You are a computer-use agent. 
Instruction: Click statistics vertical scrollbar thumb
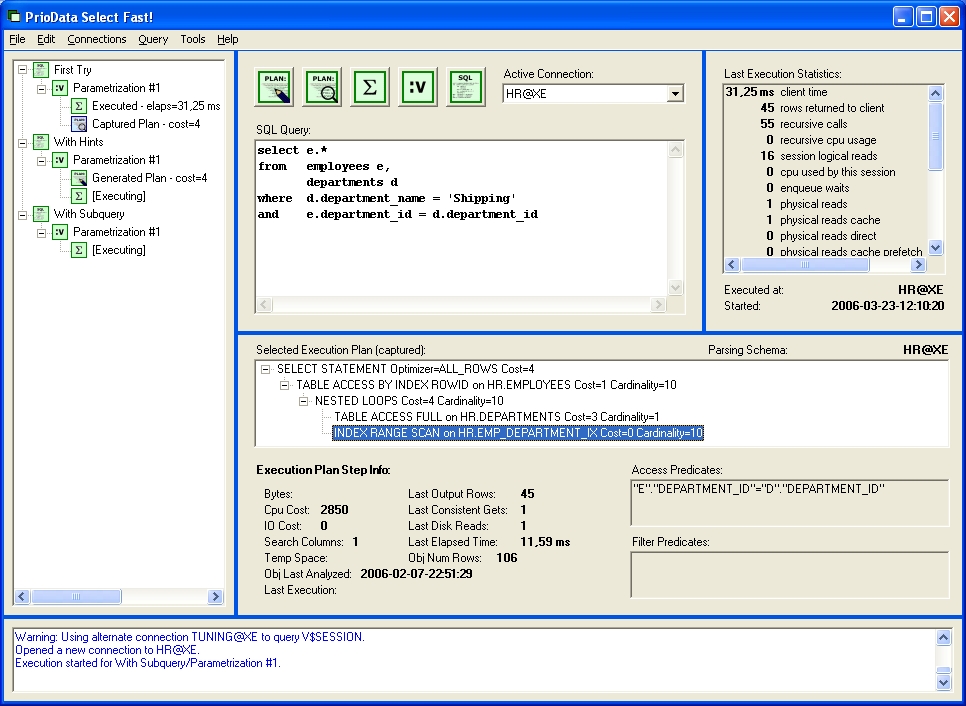935,136
